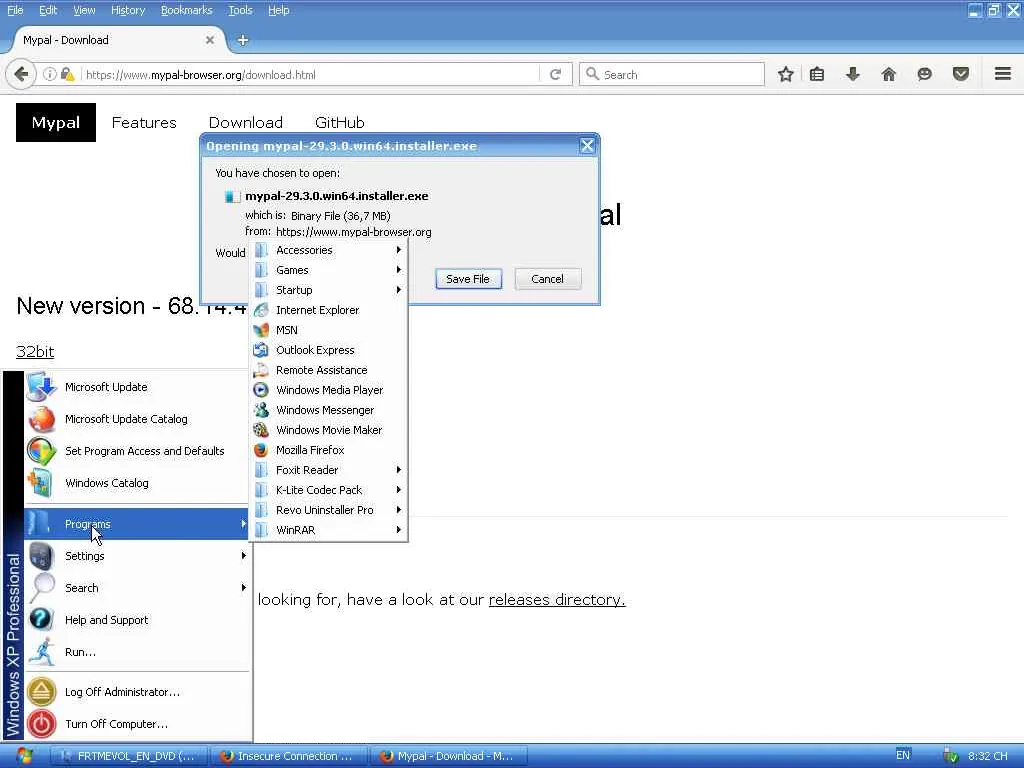The width and height of the screenshot is (1024, 768).
Task: Expand the Foxit Reader submenu
Action: (328, 470)
